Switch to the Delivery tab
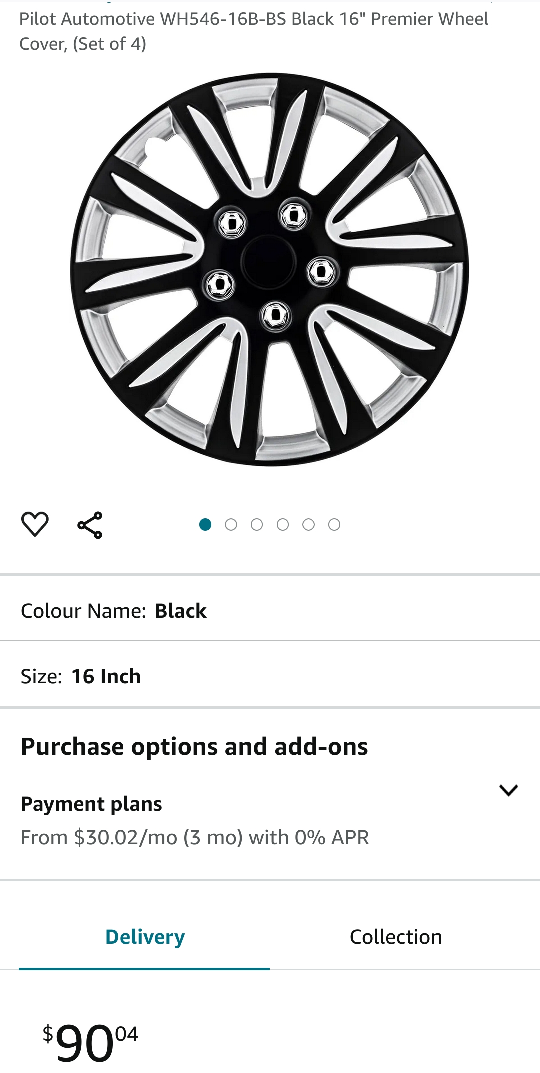This screenshot has height=1073, width=540. tap(144, 937)
